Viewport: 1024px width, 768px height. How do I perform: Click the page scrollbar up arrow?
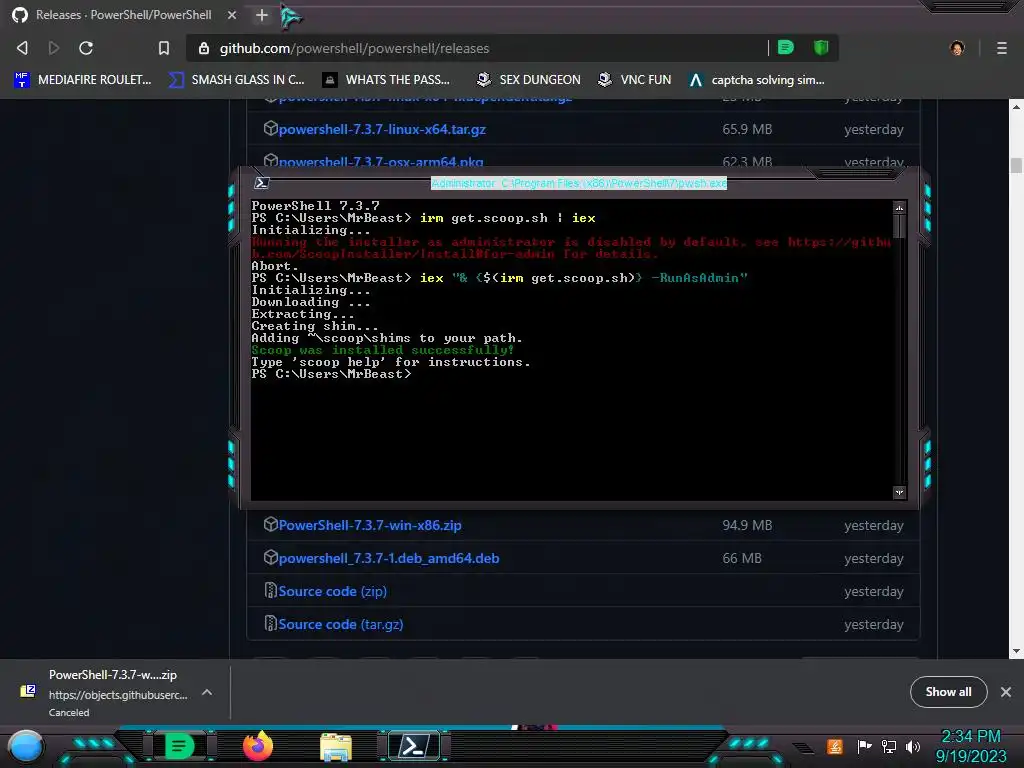pos(1016,106)
